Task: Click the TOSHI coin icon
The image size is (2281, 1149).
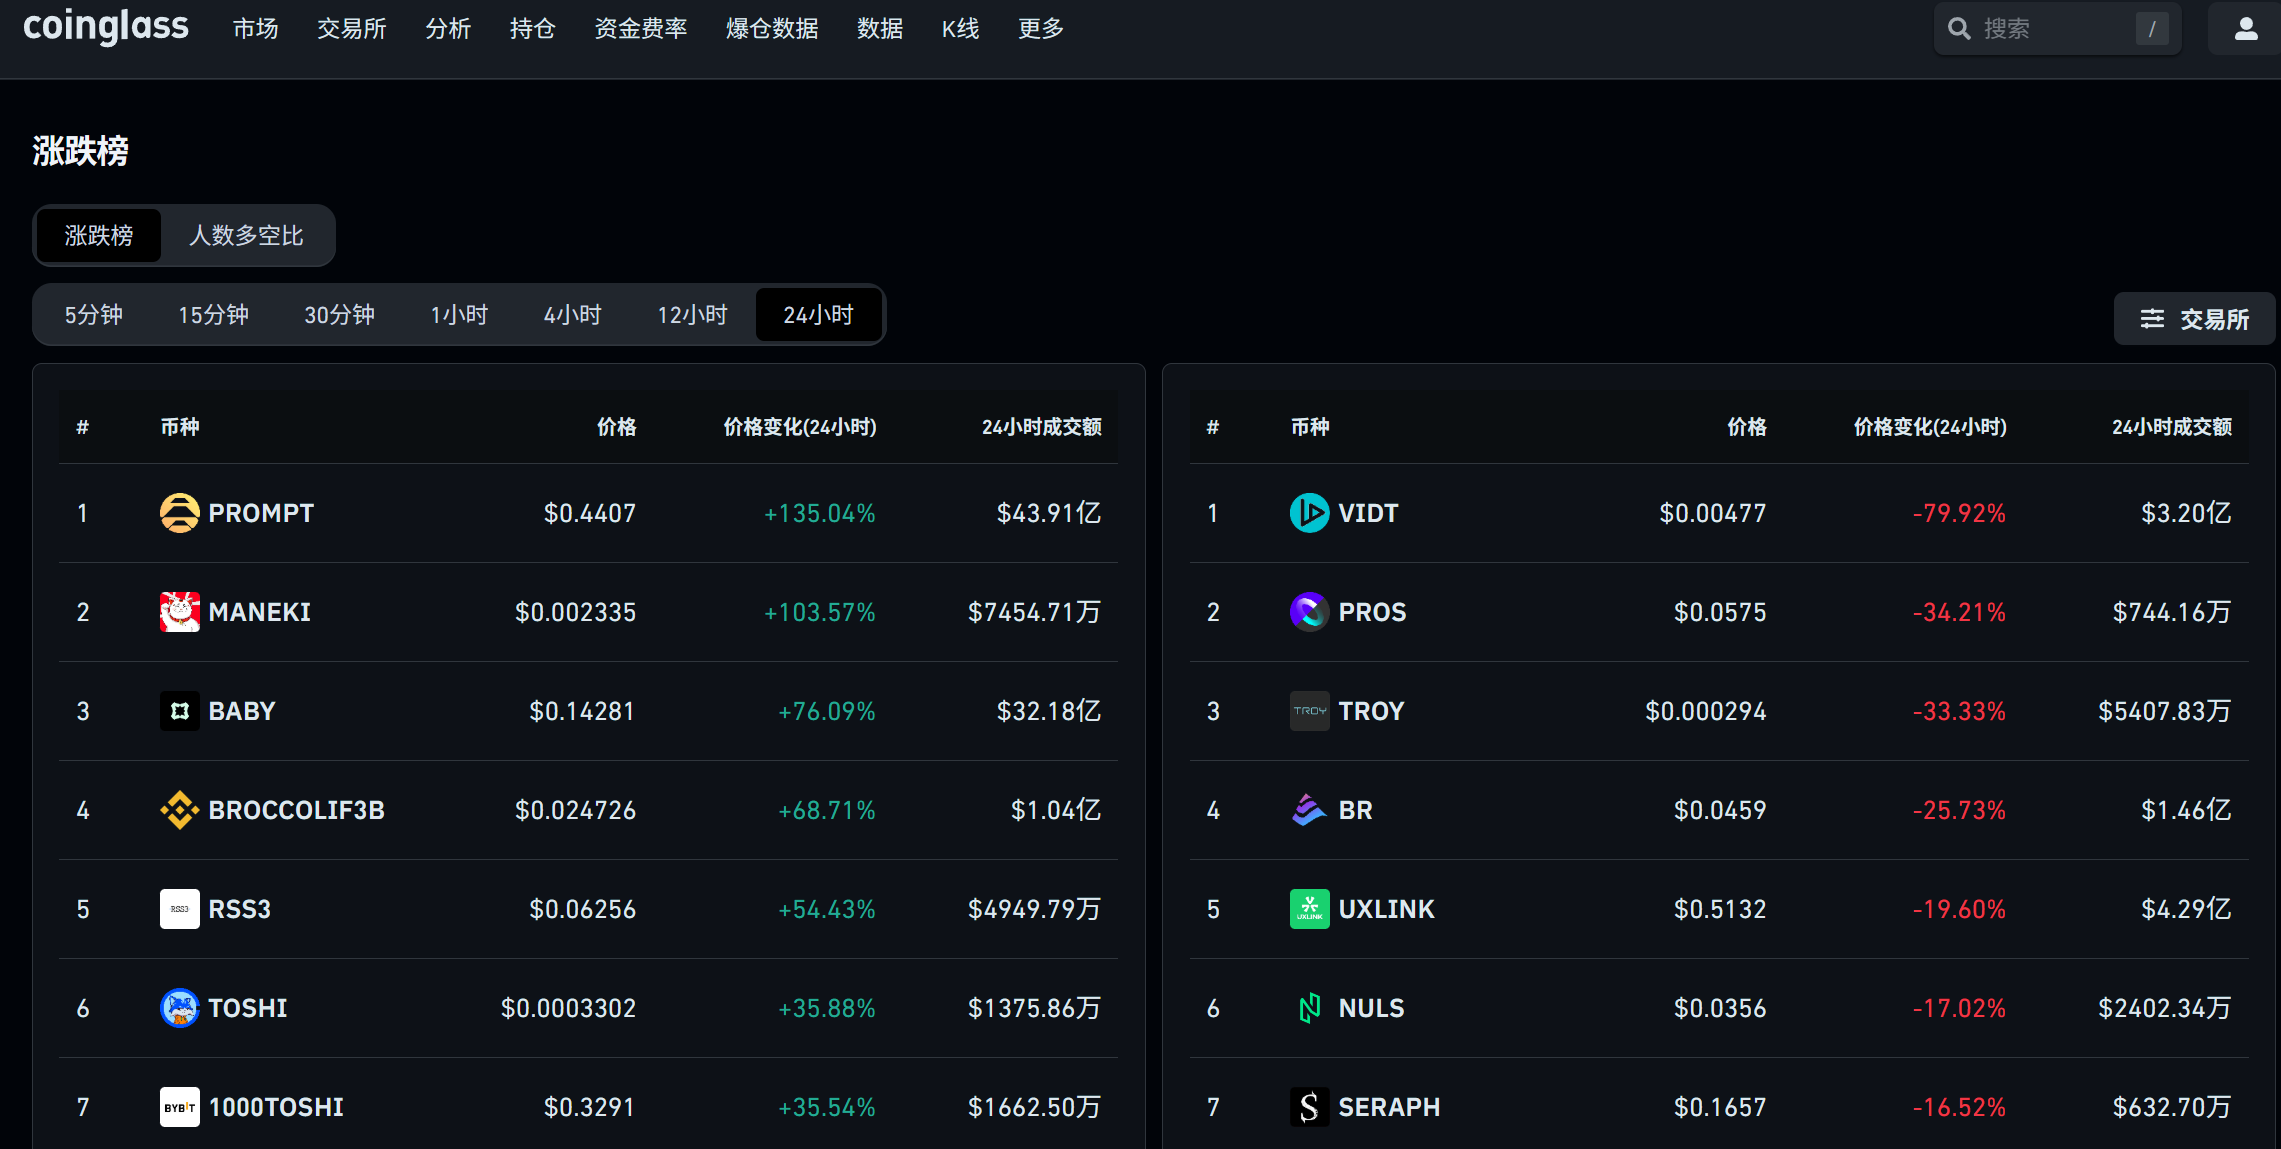Action: [x=179, y=1008]
